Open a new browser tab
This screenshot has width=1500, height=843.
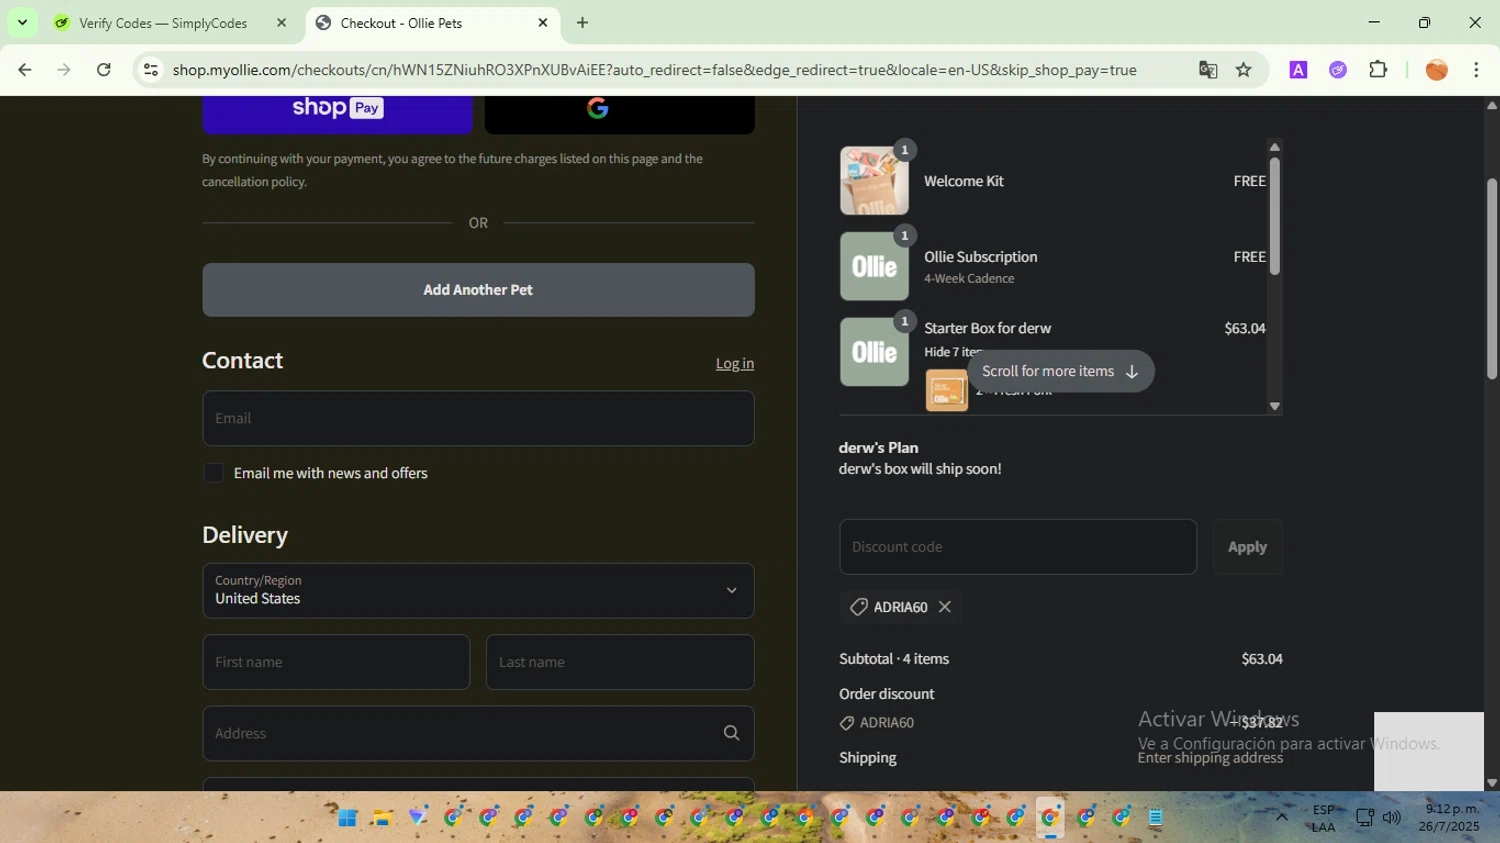(582, 23)
